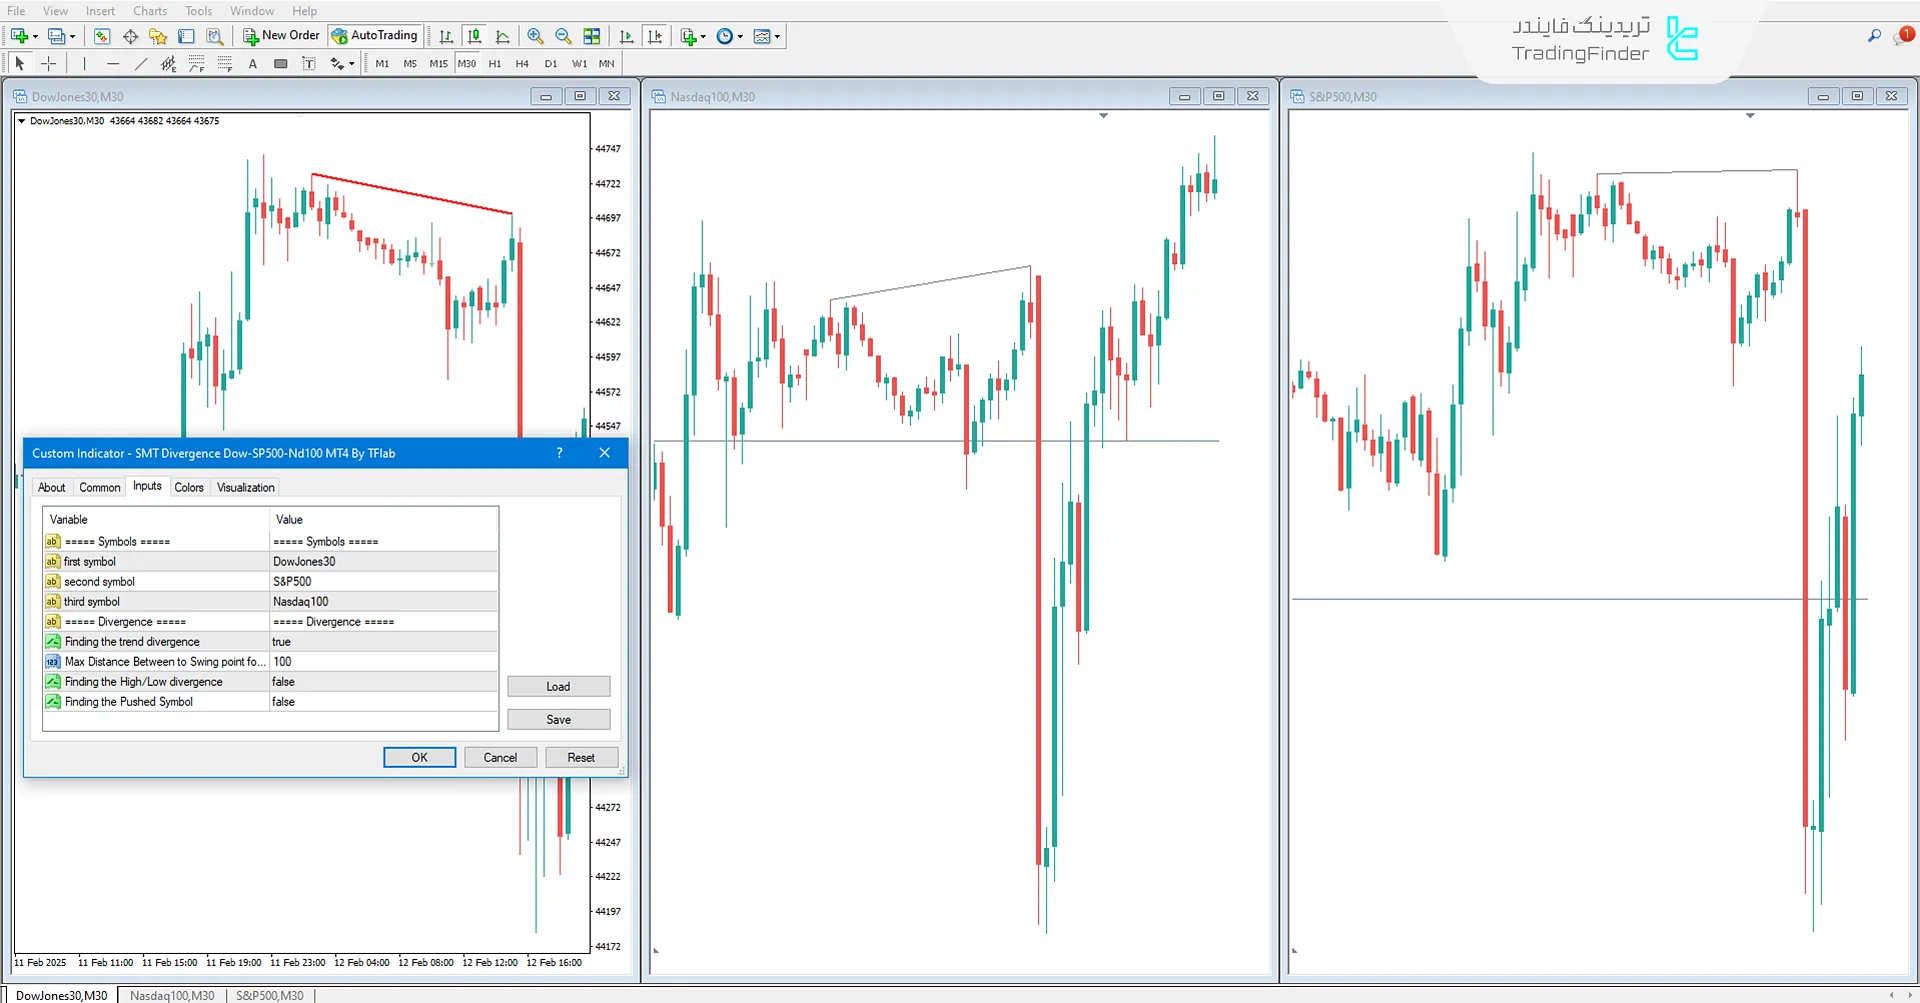Zoom in on the chart
This screenshot has width=1920, height=1003.
coord(536,36)
